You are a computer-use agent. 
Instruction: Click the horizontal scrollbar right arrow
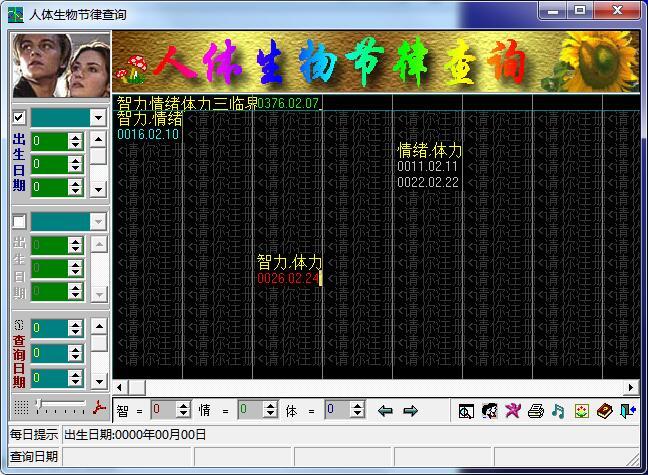click(x=632, y=388)
